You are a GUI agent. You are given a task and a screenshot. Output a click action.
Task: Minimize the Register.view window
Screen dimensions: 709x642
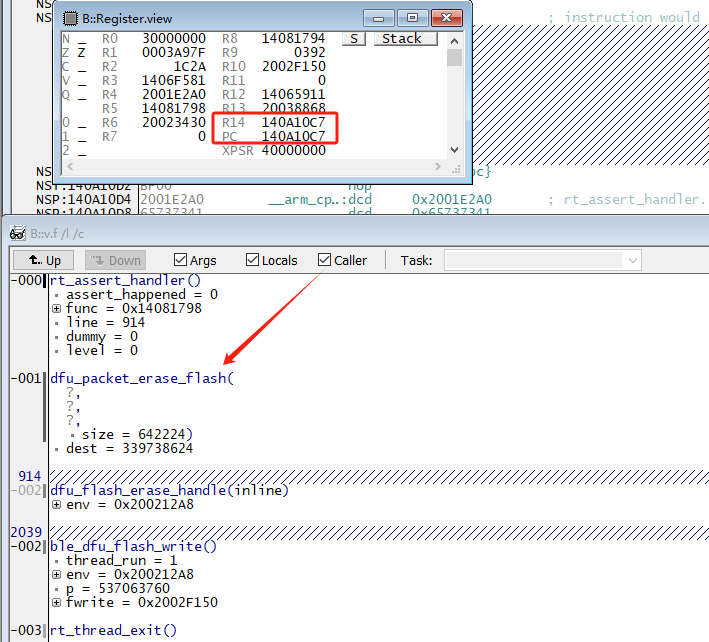[379, 18]
